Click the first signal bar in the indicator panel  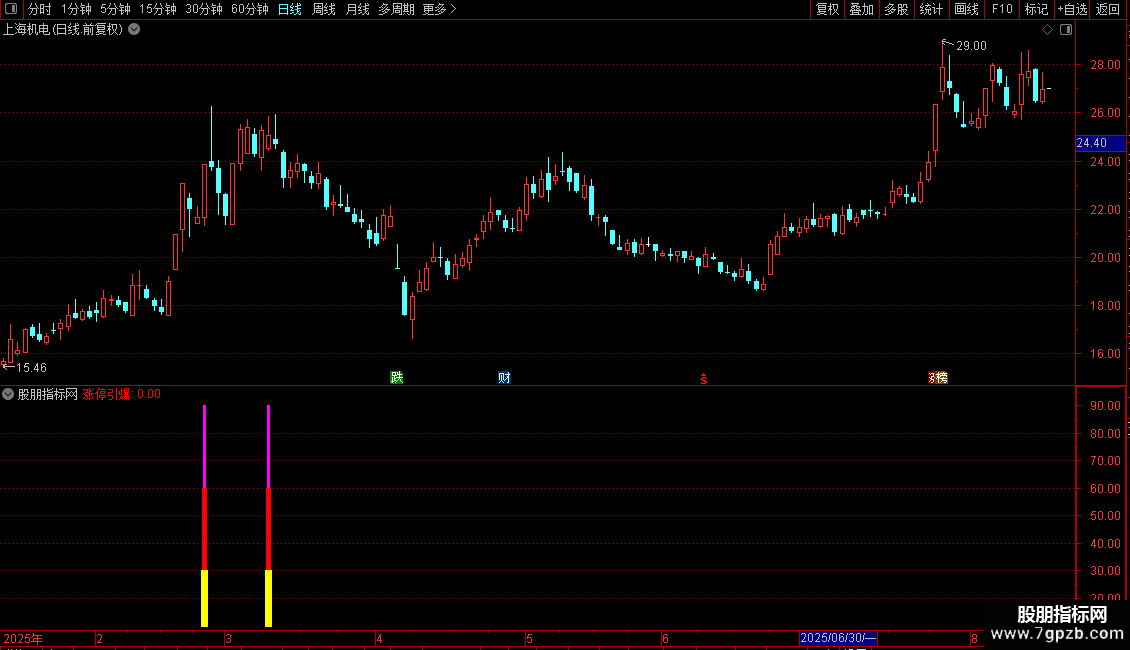coord(205,515)
